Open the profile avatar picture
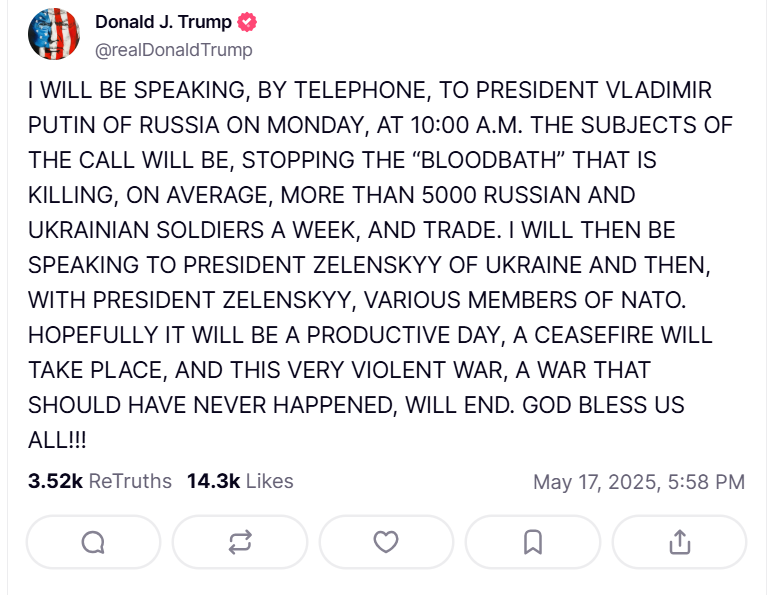This screenshot has width=775, height=595. tap(54, 34)
